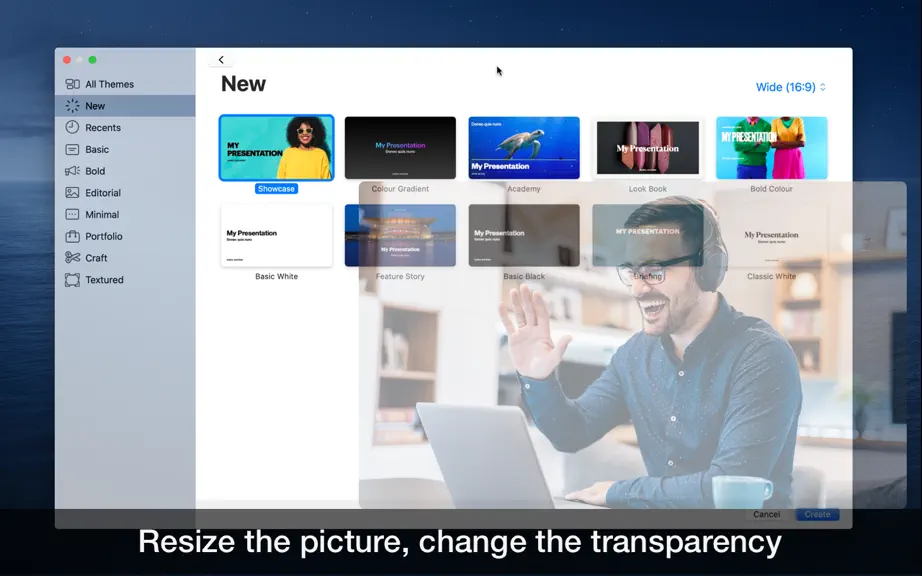Open the Minimal category icon

(x=72, y=215)
